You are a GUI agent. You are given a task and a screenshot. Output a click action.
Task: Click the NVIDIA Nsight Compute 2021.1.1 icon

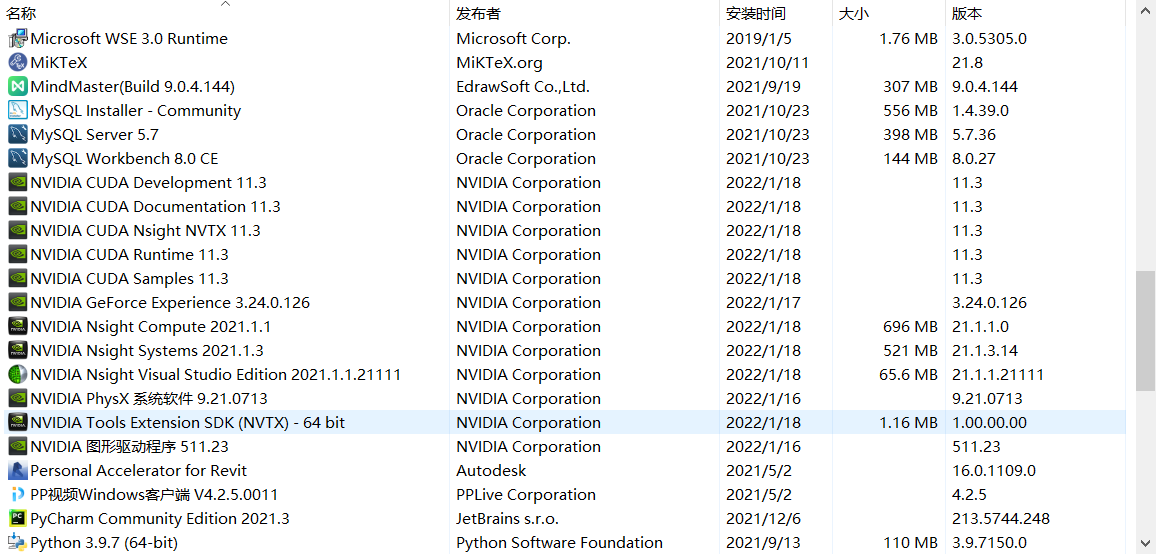[18, 327]
